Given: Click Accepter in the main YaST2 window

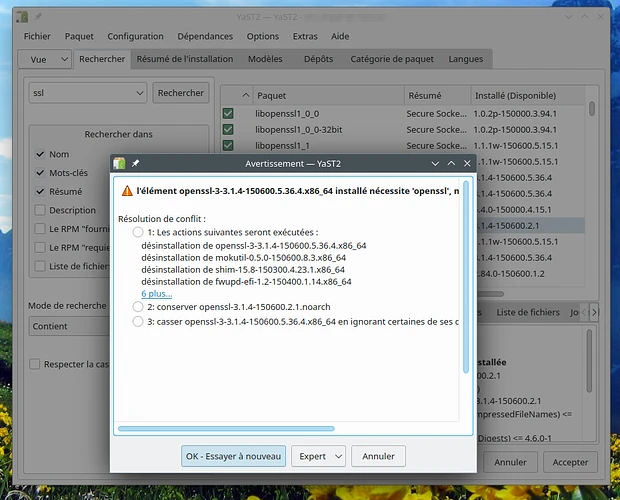Looking at the screenshot, I should point(570,462).
